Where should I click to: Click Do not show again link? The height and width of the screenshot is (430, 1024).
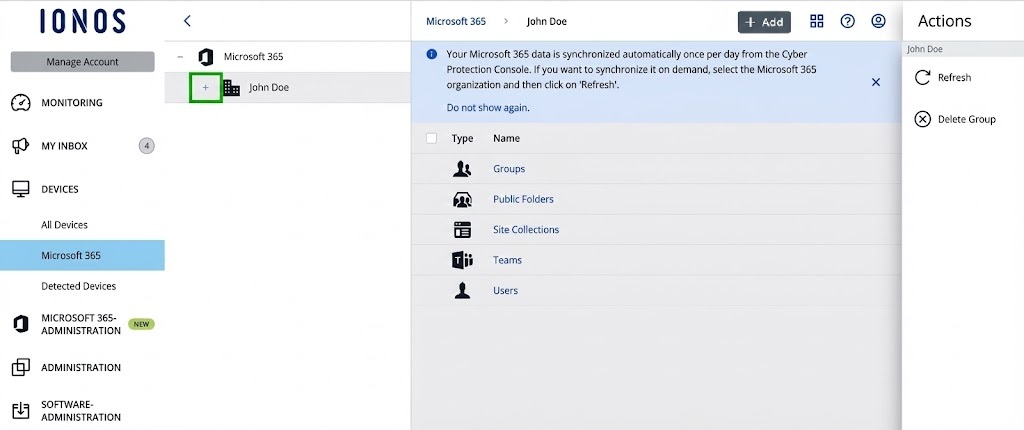pos(488,108)
